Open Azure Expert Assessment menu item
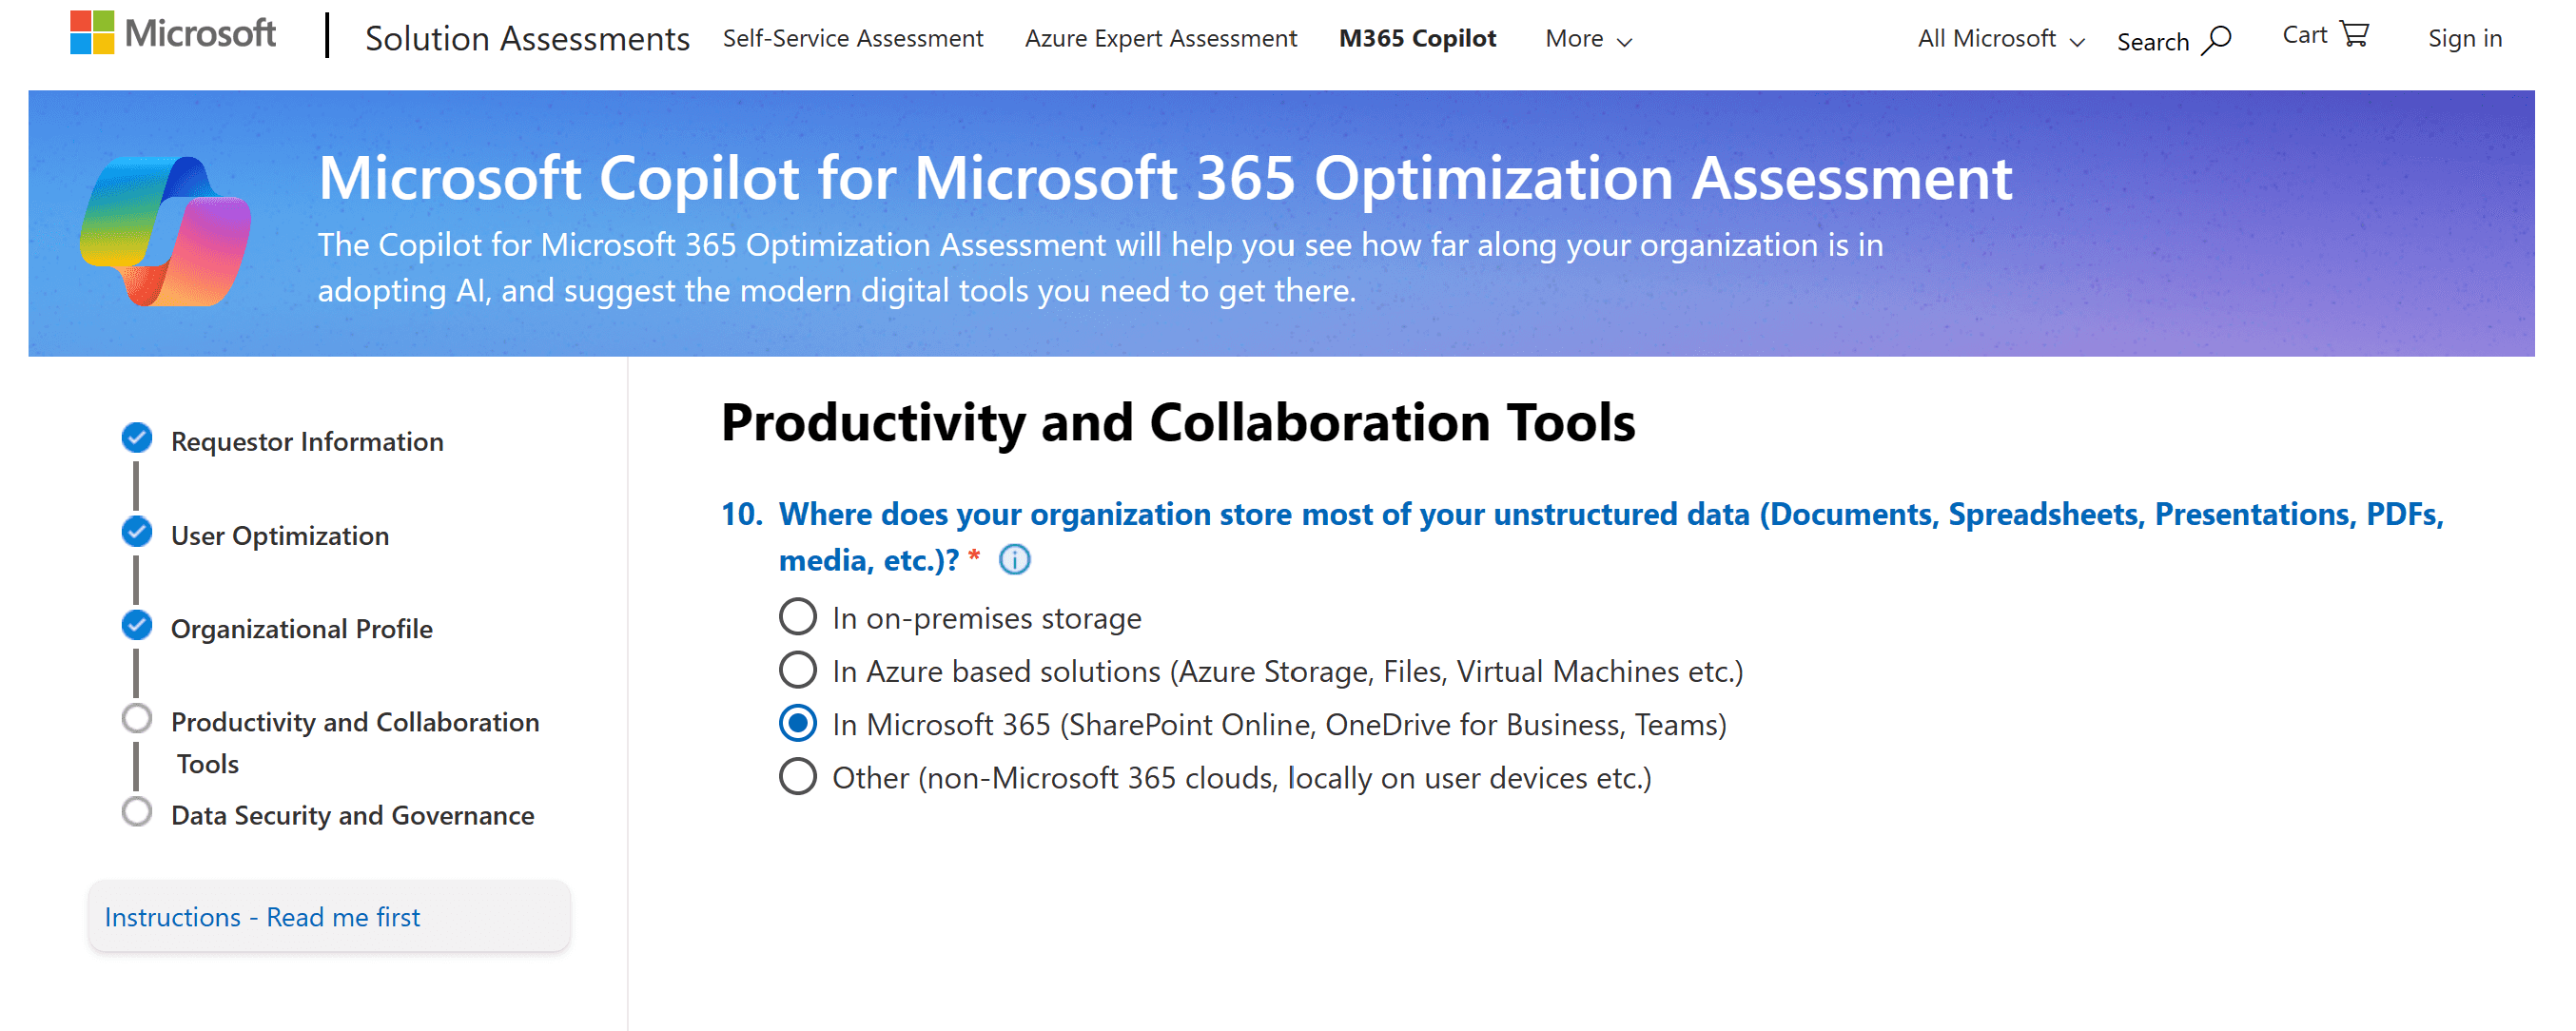 point(1160,39)
